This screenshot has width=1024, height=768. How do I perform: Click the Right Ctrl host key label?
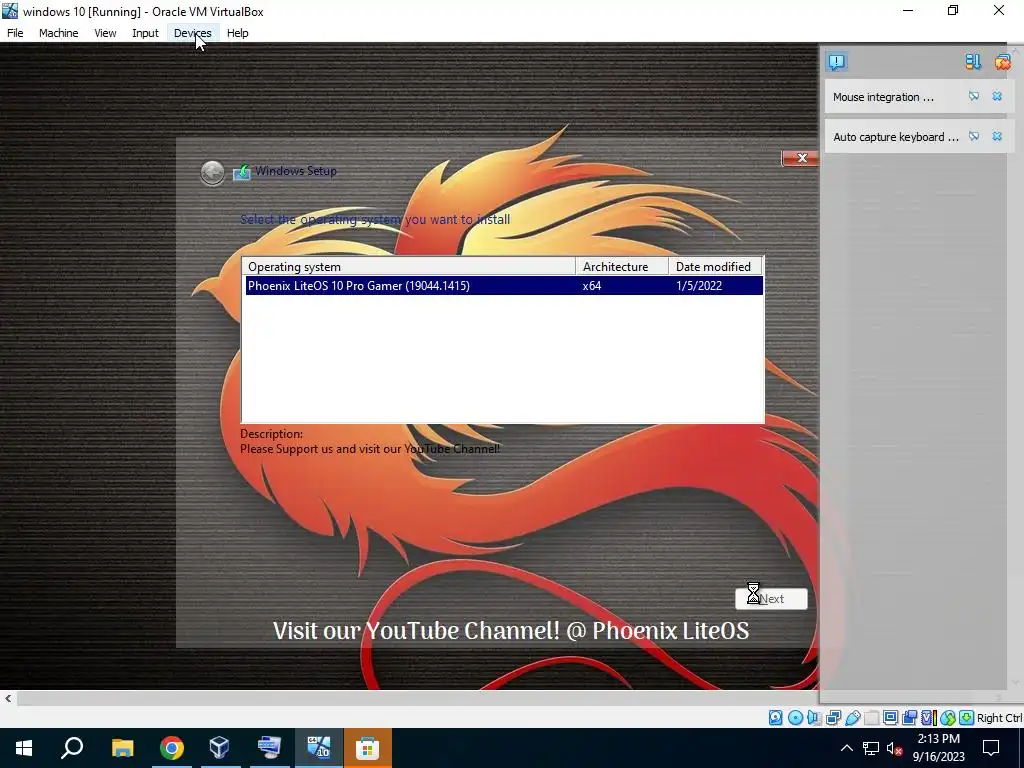[x=999, y=718]
